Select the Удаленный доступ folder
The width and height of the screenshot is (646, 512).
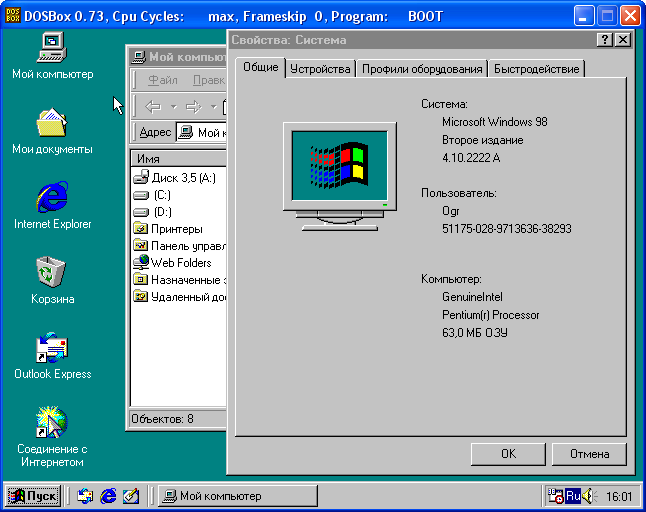(180, 297)
